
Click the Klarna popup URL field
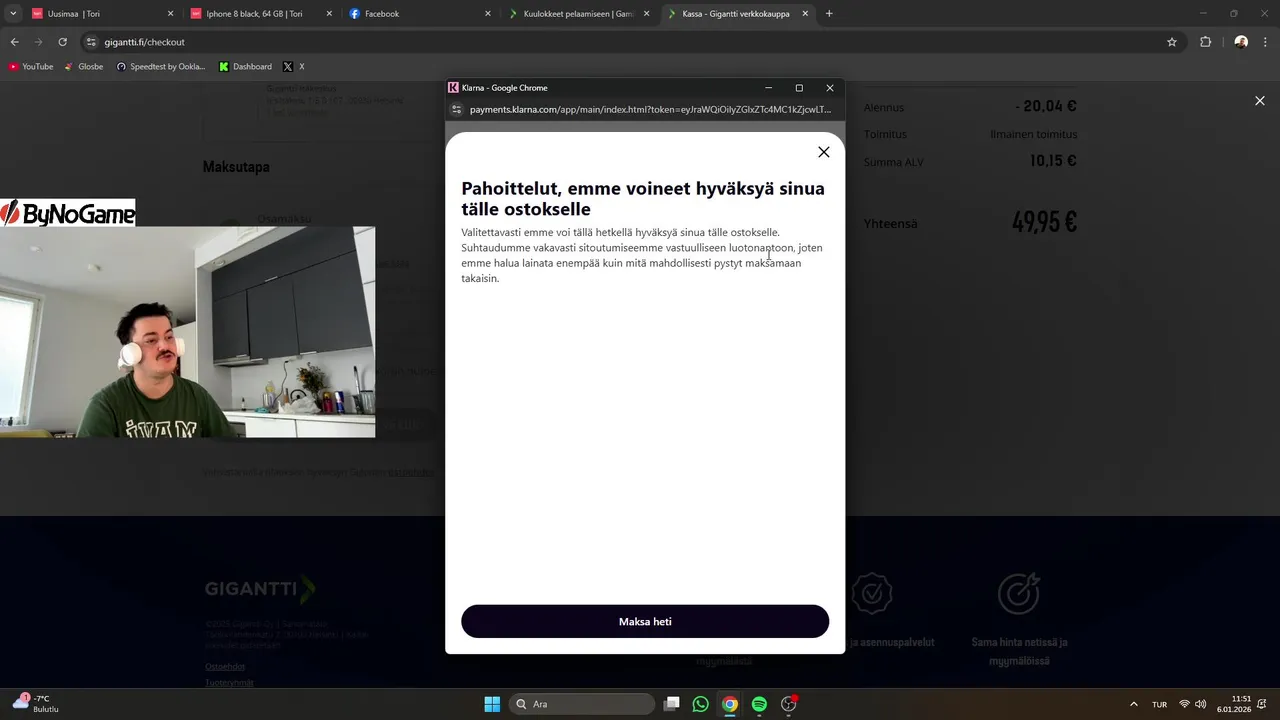[x=650, y=109]
